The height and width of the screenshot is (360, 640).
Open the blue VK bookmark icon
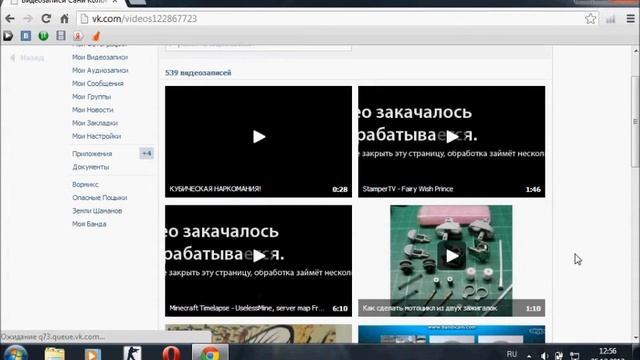click(x=26, y=36)
